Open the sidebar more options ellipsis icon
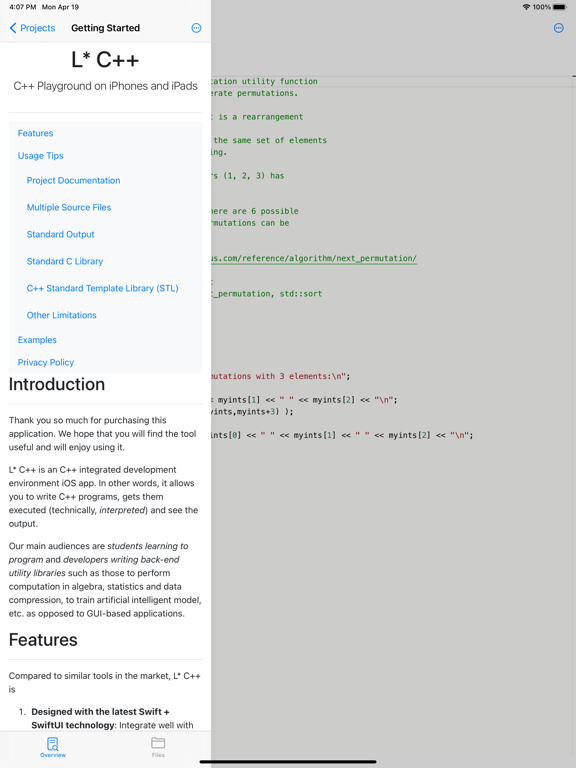This screenshot has height=768, width=576. tap(196, 28)
